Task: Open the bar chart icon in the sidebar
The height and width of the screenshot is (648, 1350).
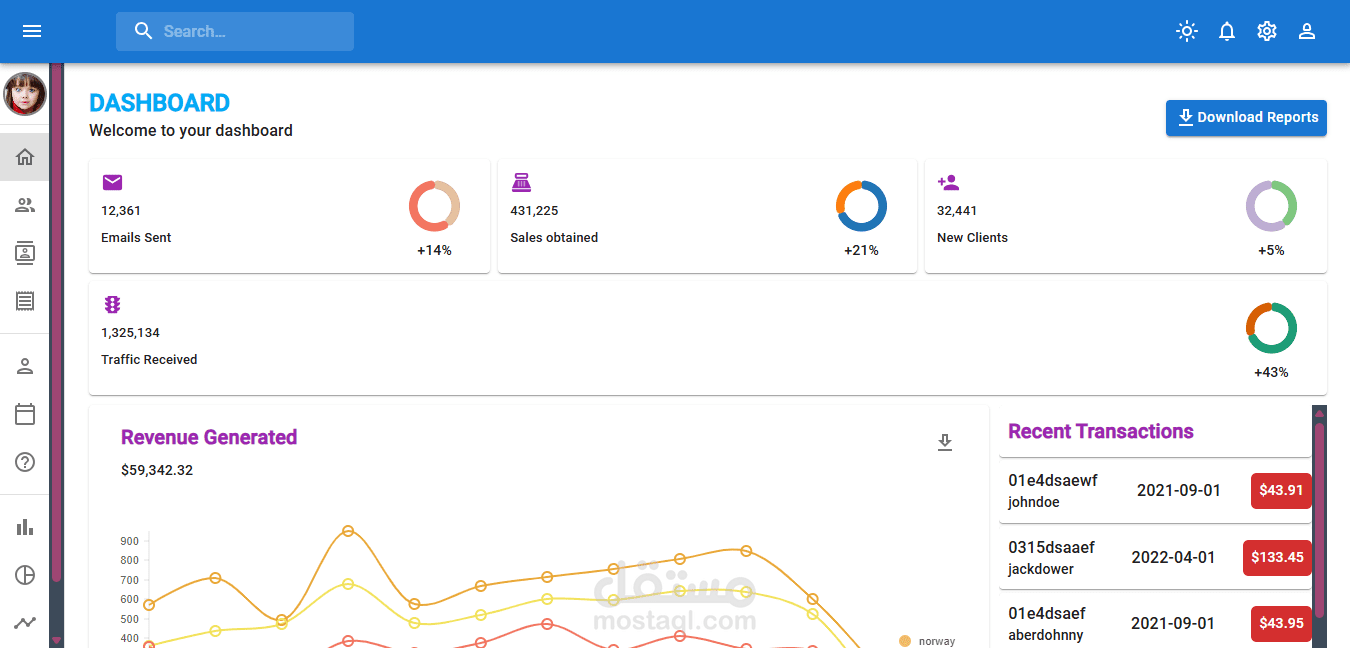Action: click(25, 527)
